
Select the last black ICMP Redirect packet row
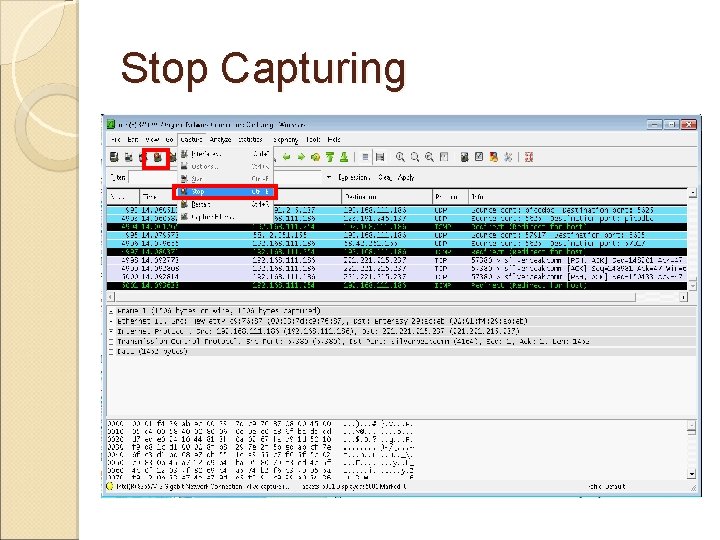397,285
